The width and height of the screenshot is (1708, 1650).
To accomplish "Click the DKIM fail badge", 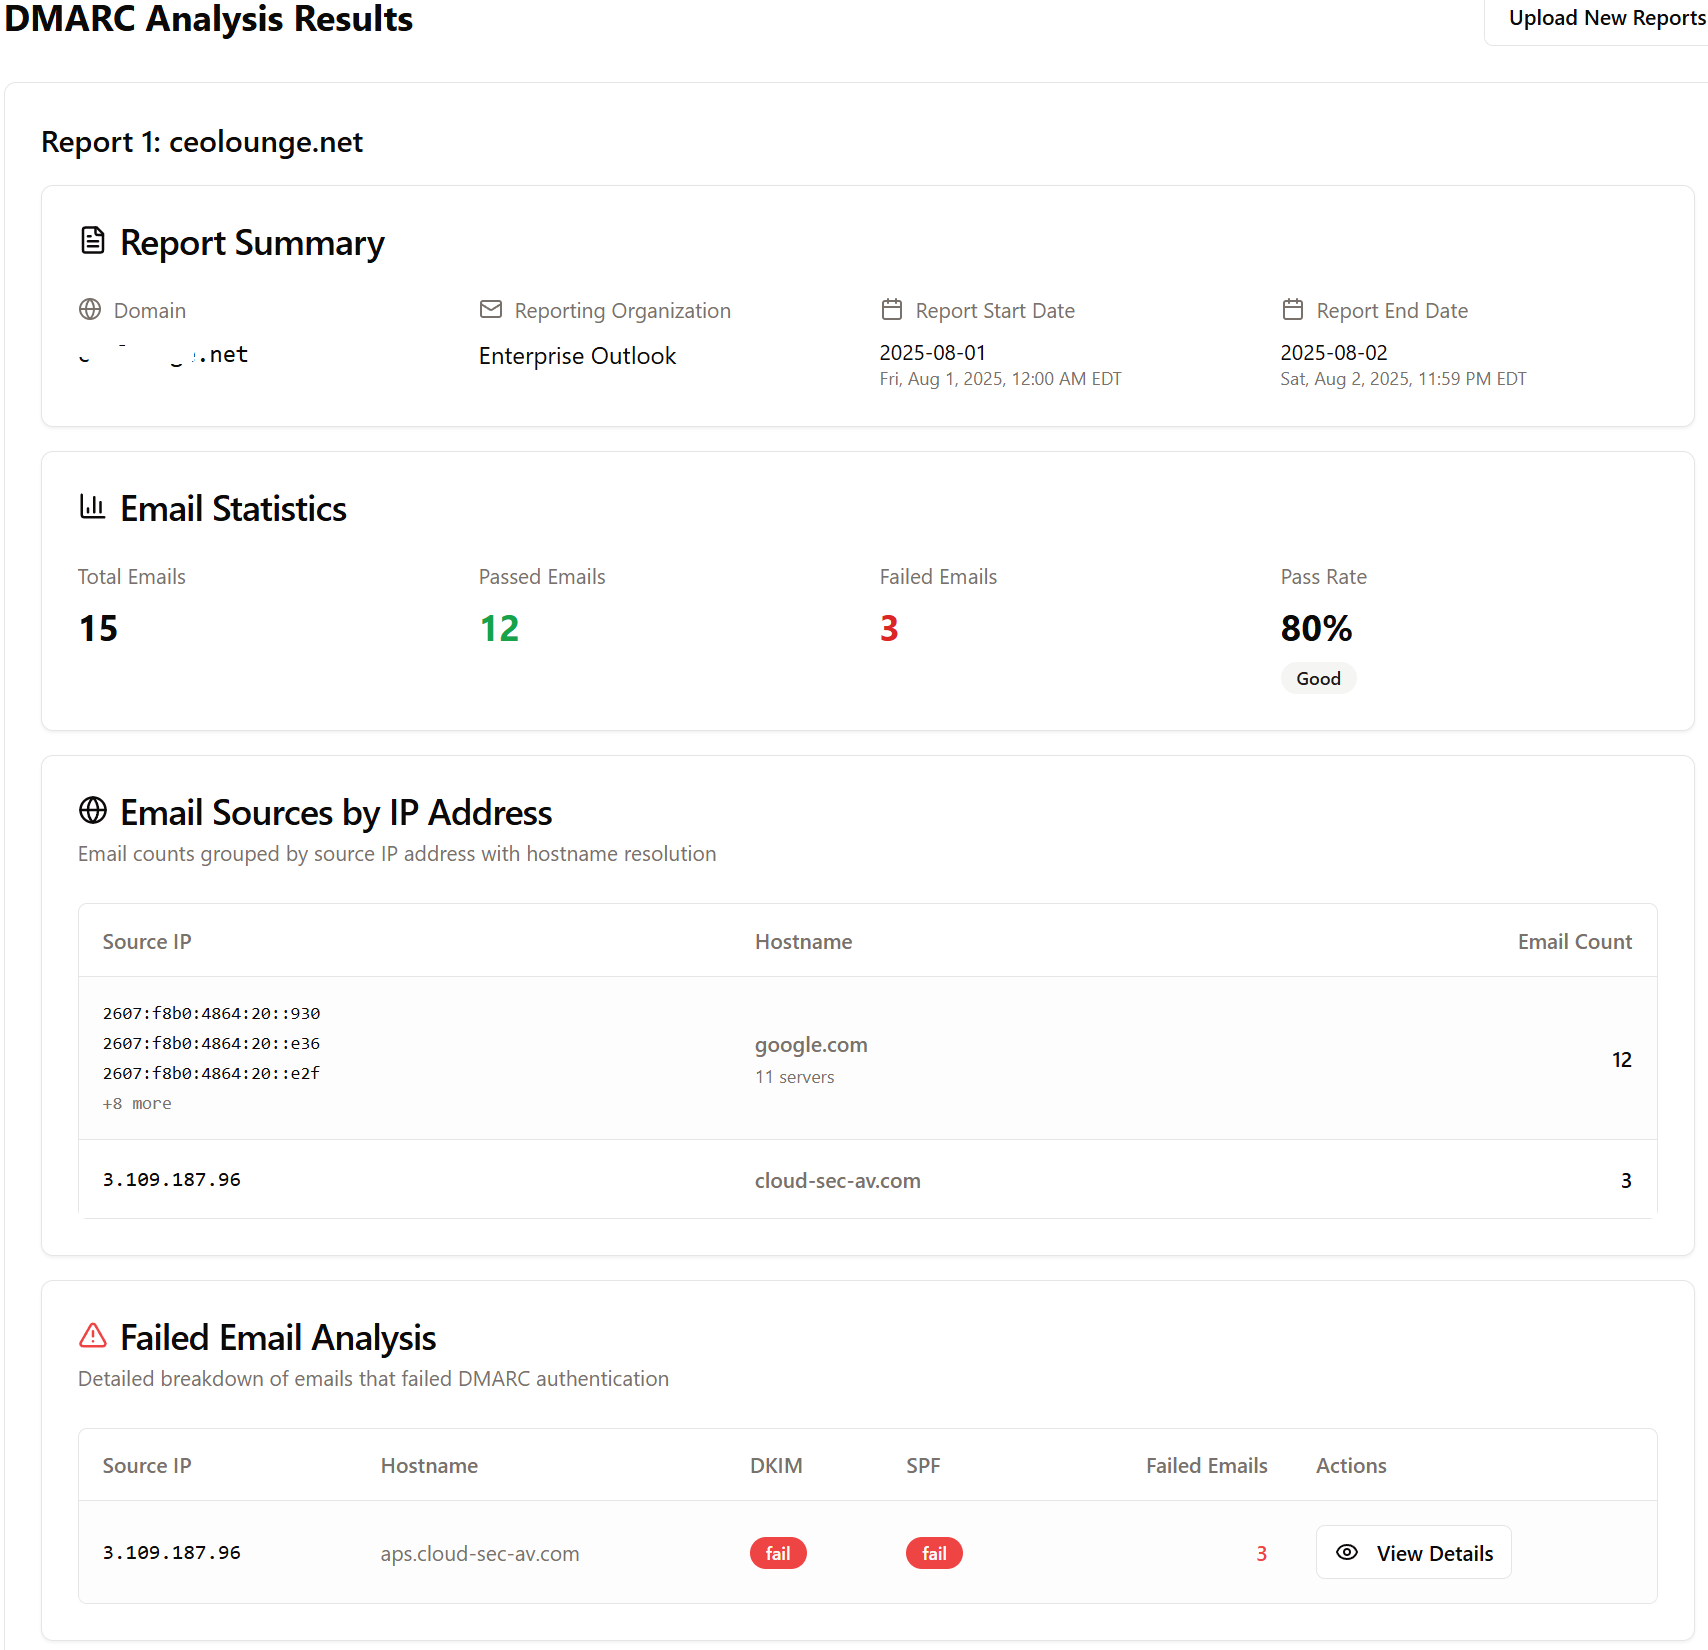I will (778, 1553).
